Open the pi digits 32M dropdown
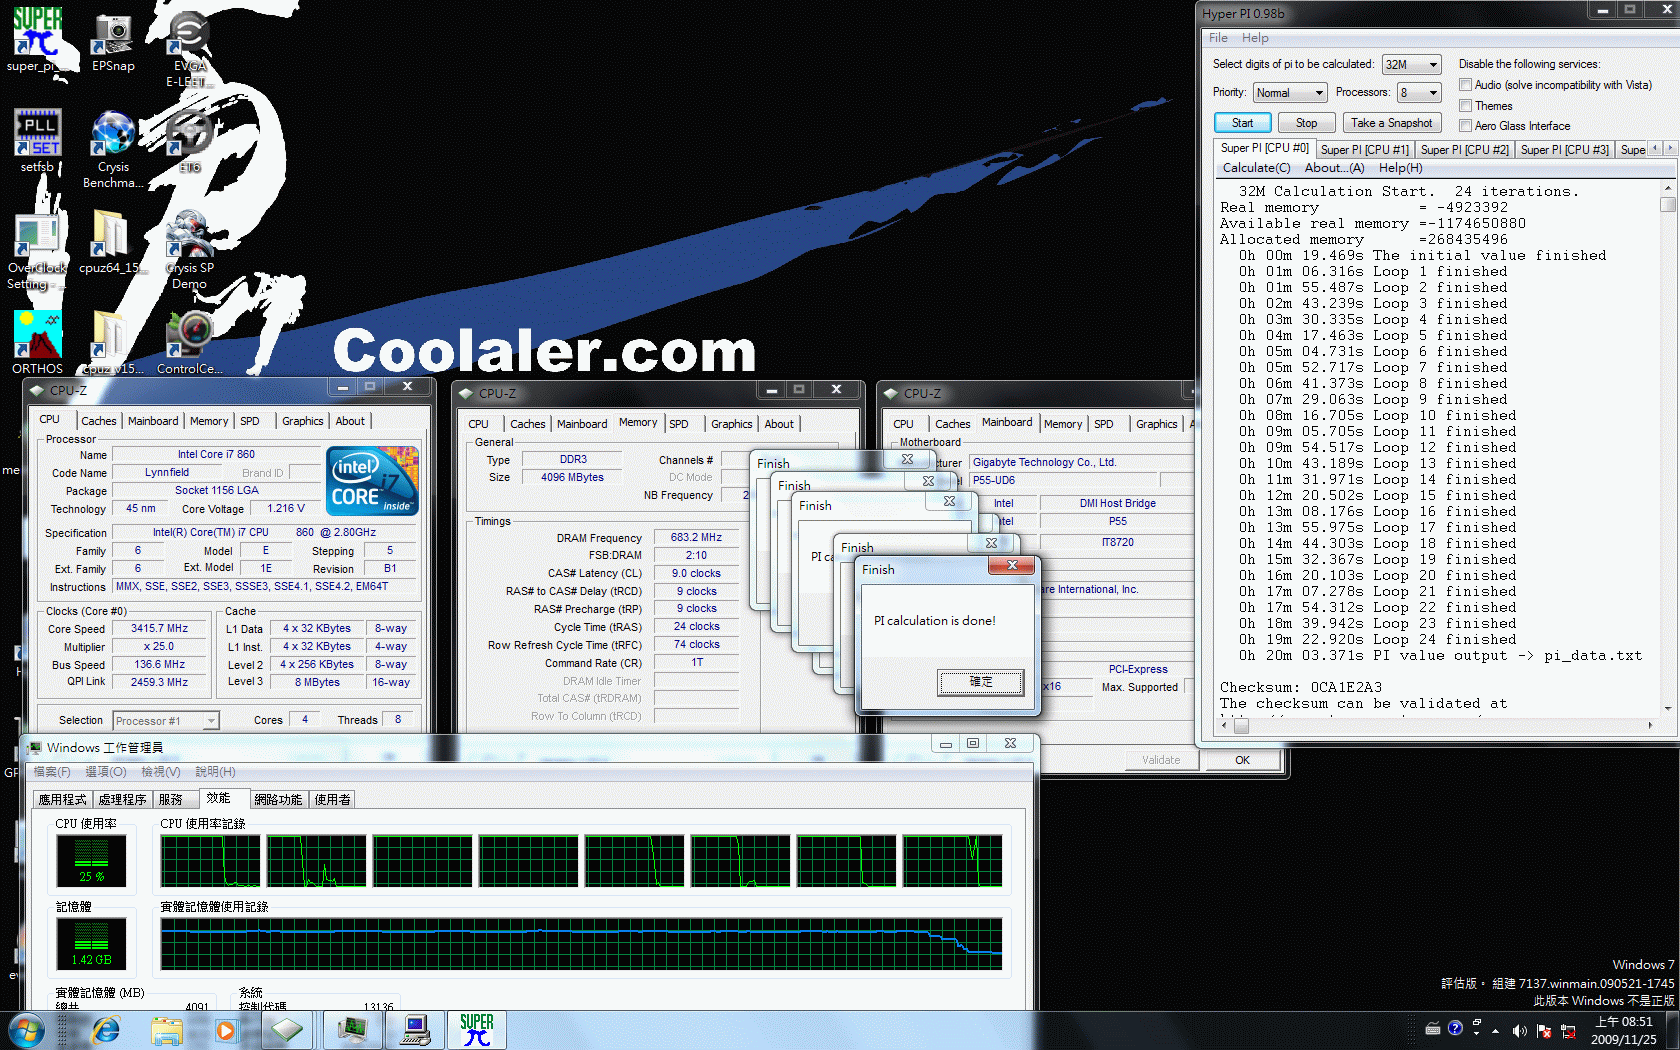The height and width of the screenshot is (1050, 1680). 1411,64
